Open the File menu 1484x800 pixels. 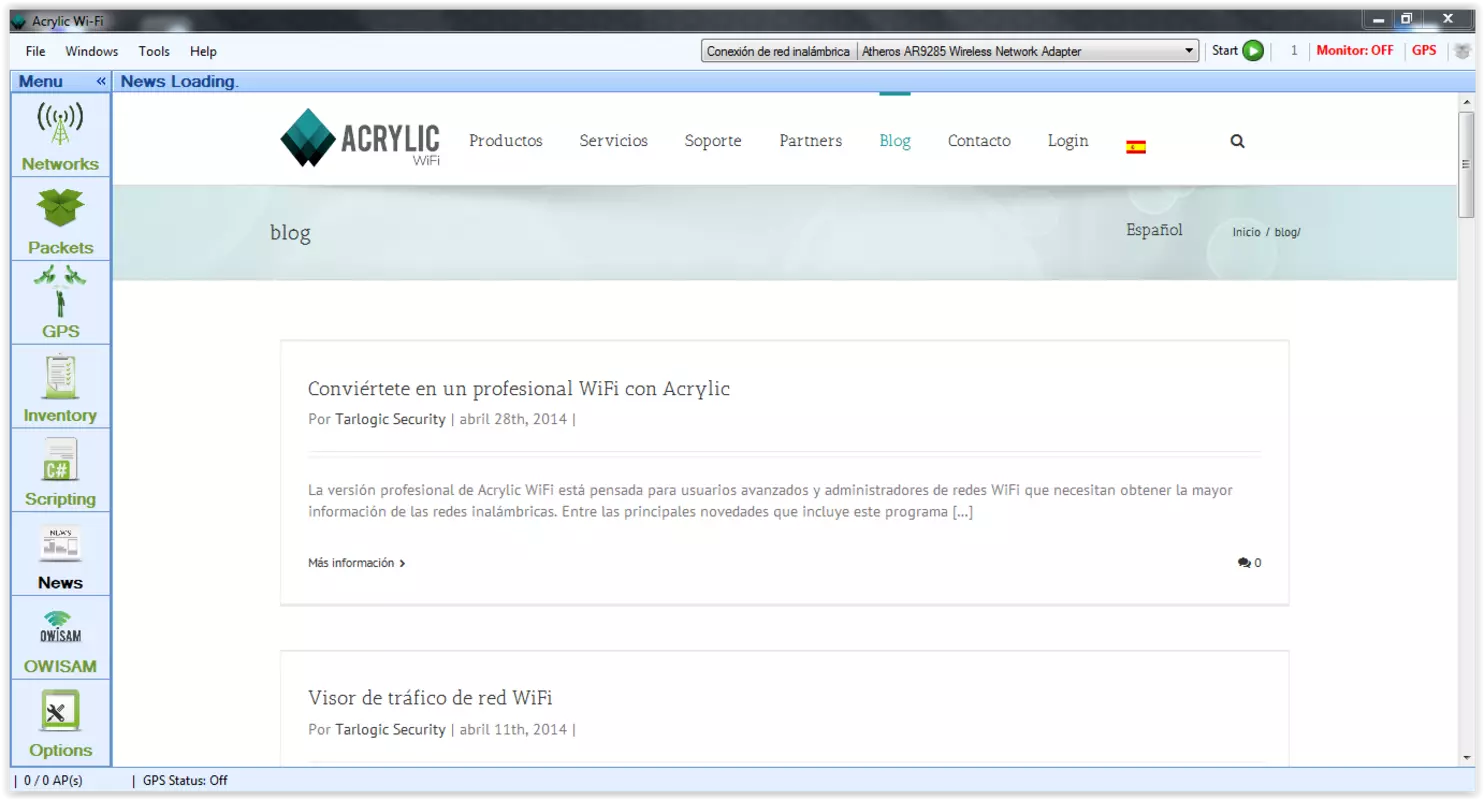click(x=35, y=51)
